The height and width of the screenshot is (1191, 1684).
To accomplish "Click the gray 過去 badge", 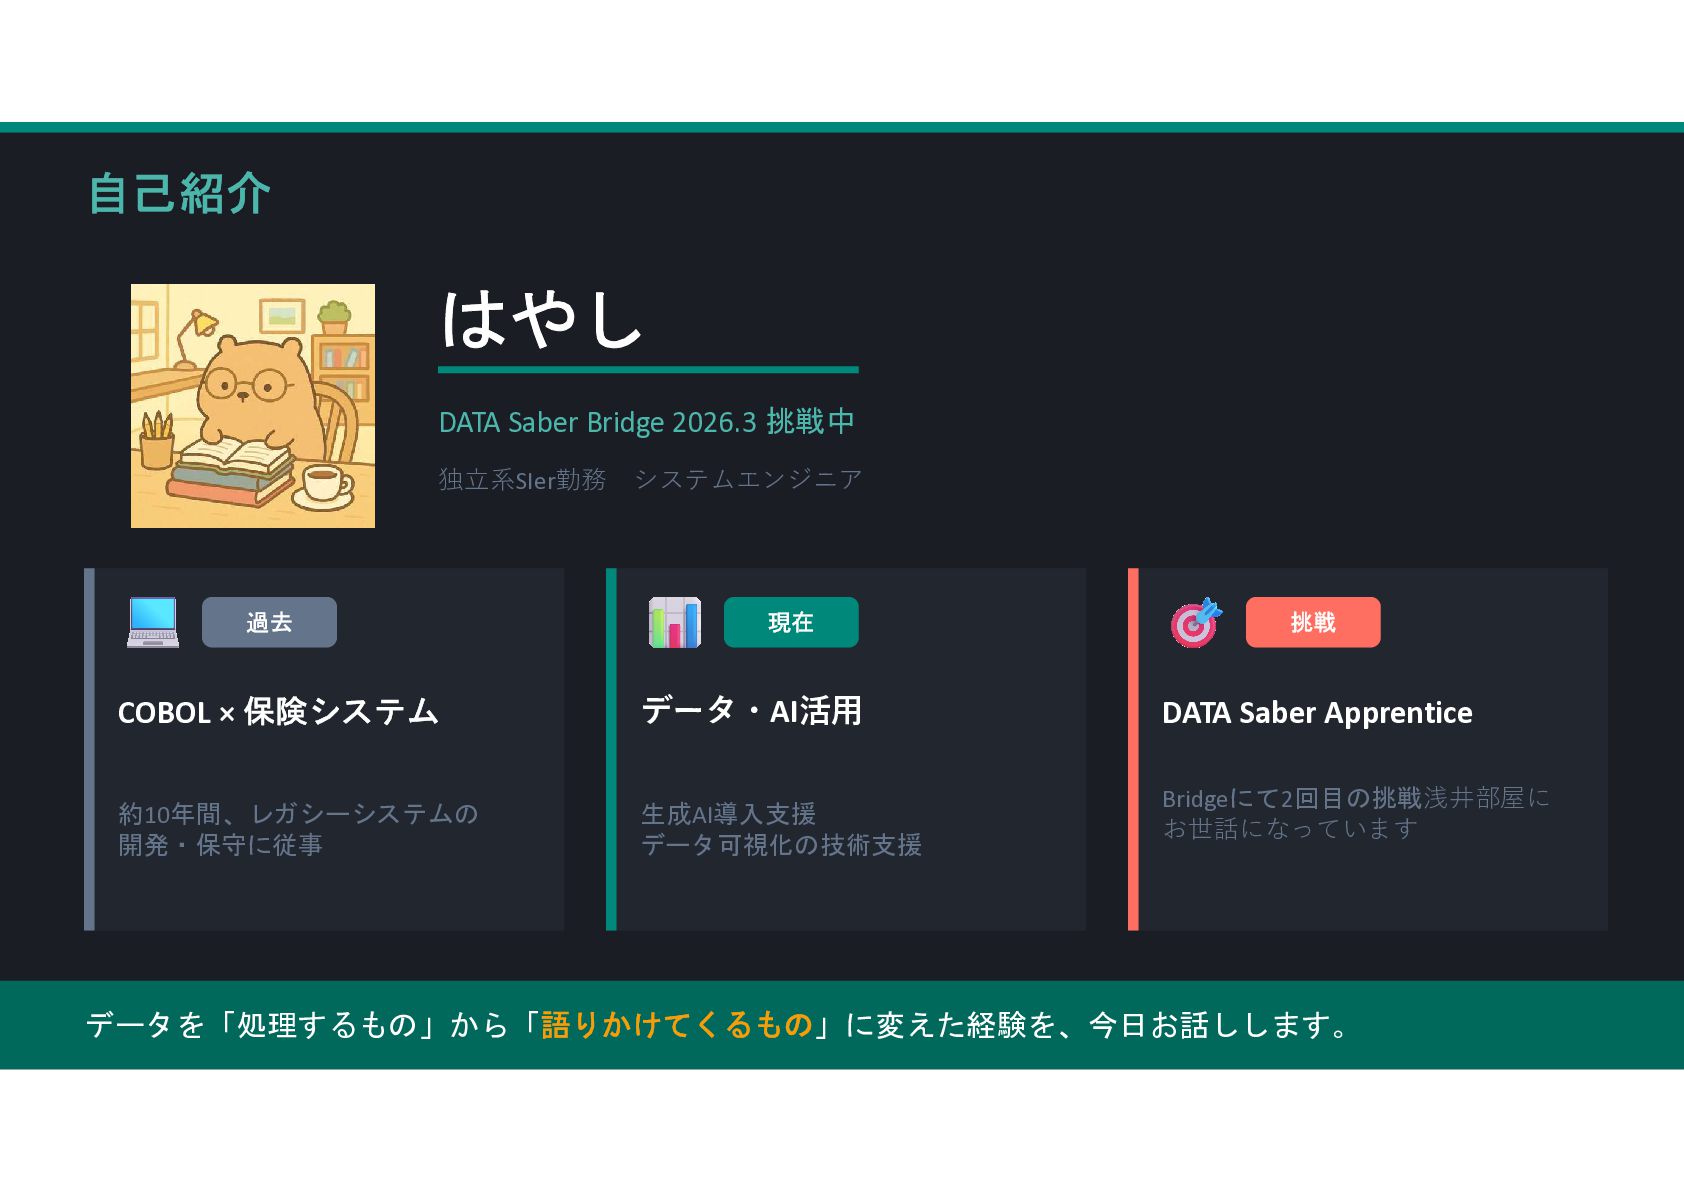I will pyautogui.click(x=269, y=622).
